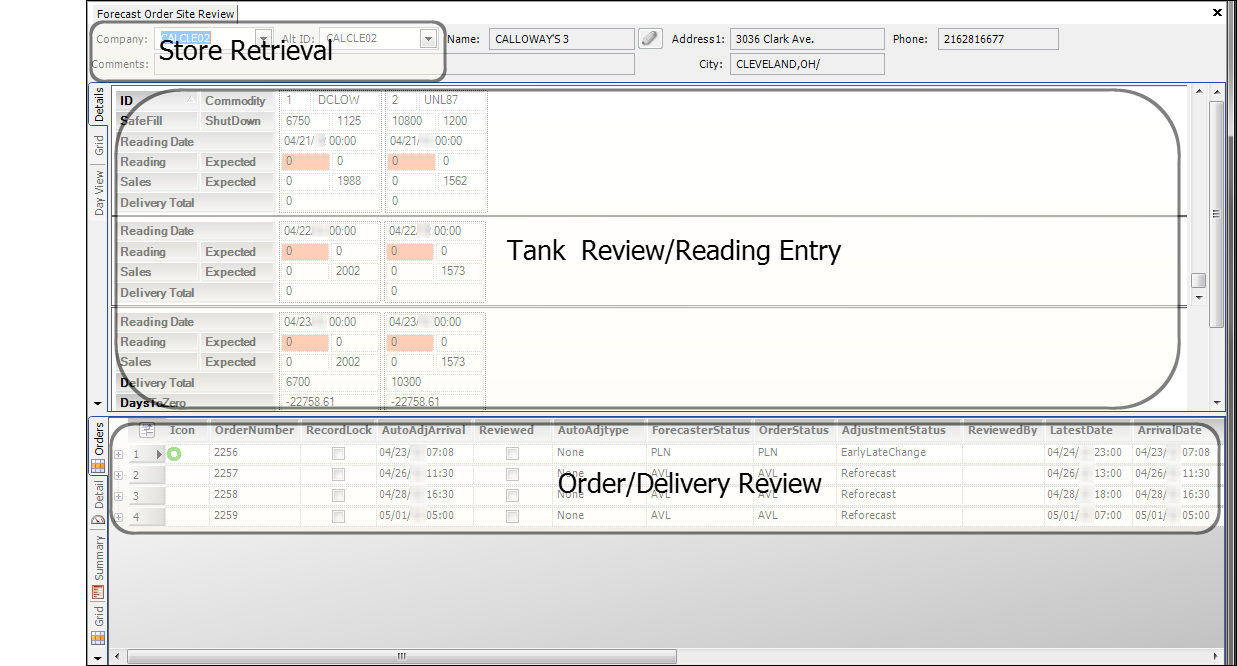Image resolution: width=1237 pixels, height=666 pixels.
Task: Click the horizontal scrollbar thumb at the bottom
Action: [x=402, y=657]
